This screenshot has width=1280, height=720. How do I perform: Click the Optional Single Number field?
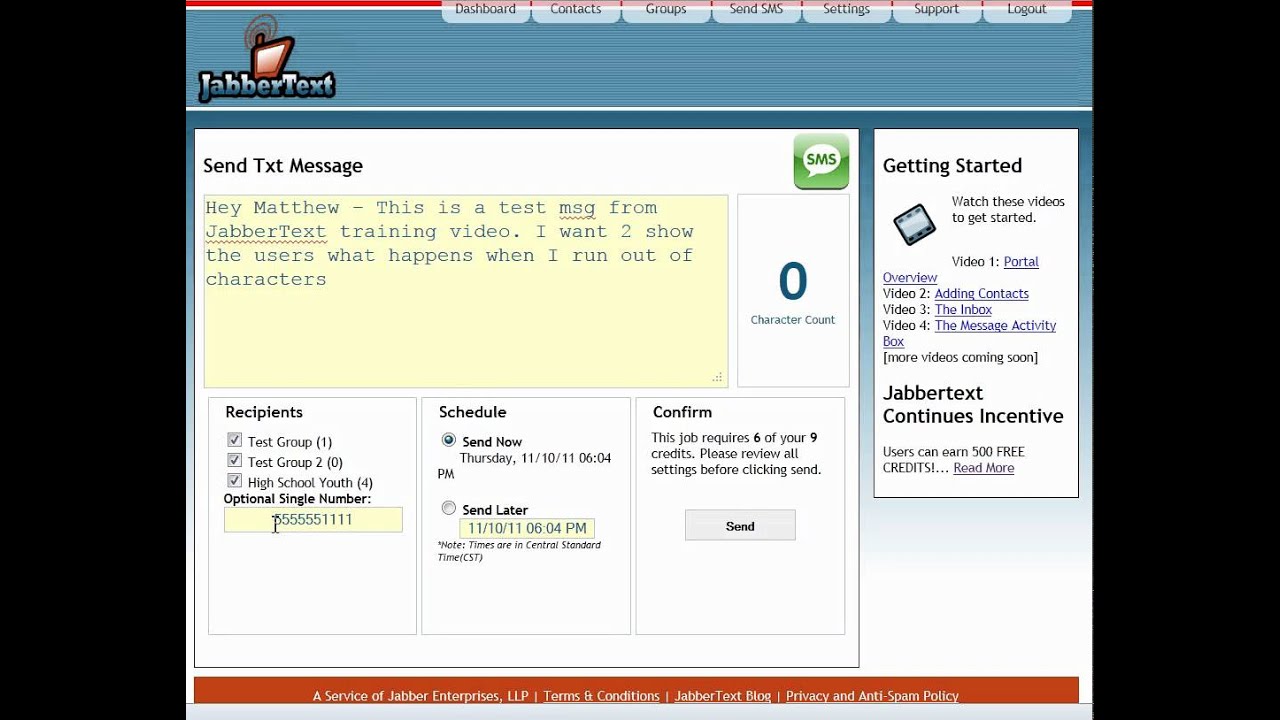coord(313,520)
